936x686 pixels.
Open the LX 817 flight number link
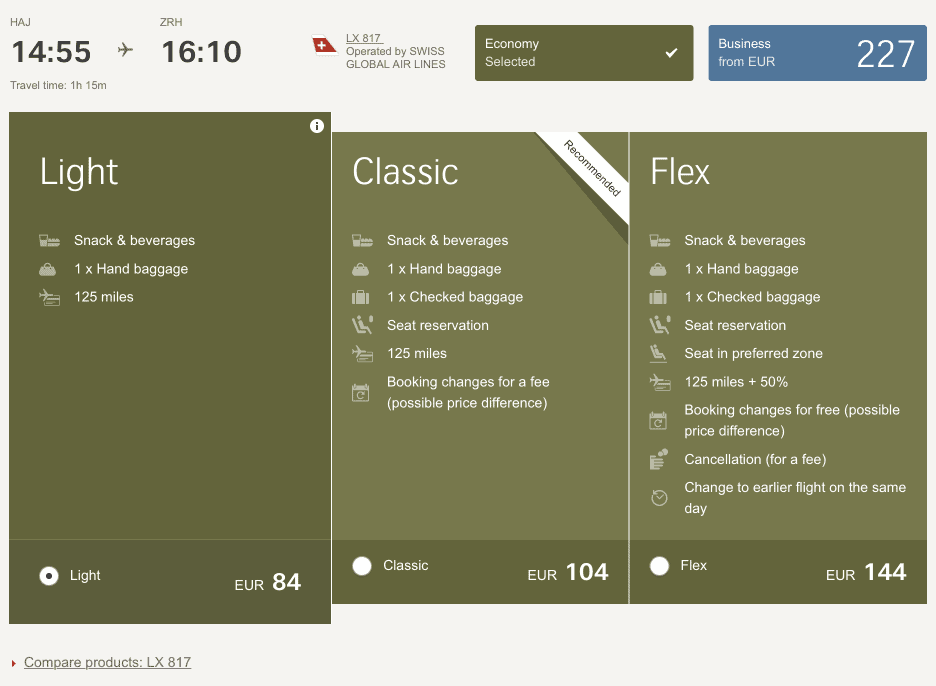pyautogui.click(x=364, y=38)
